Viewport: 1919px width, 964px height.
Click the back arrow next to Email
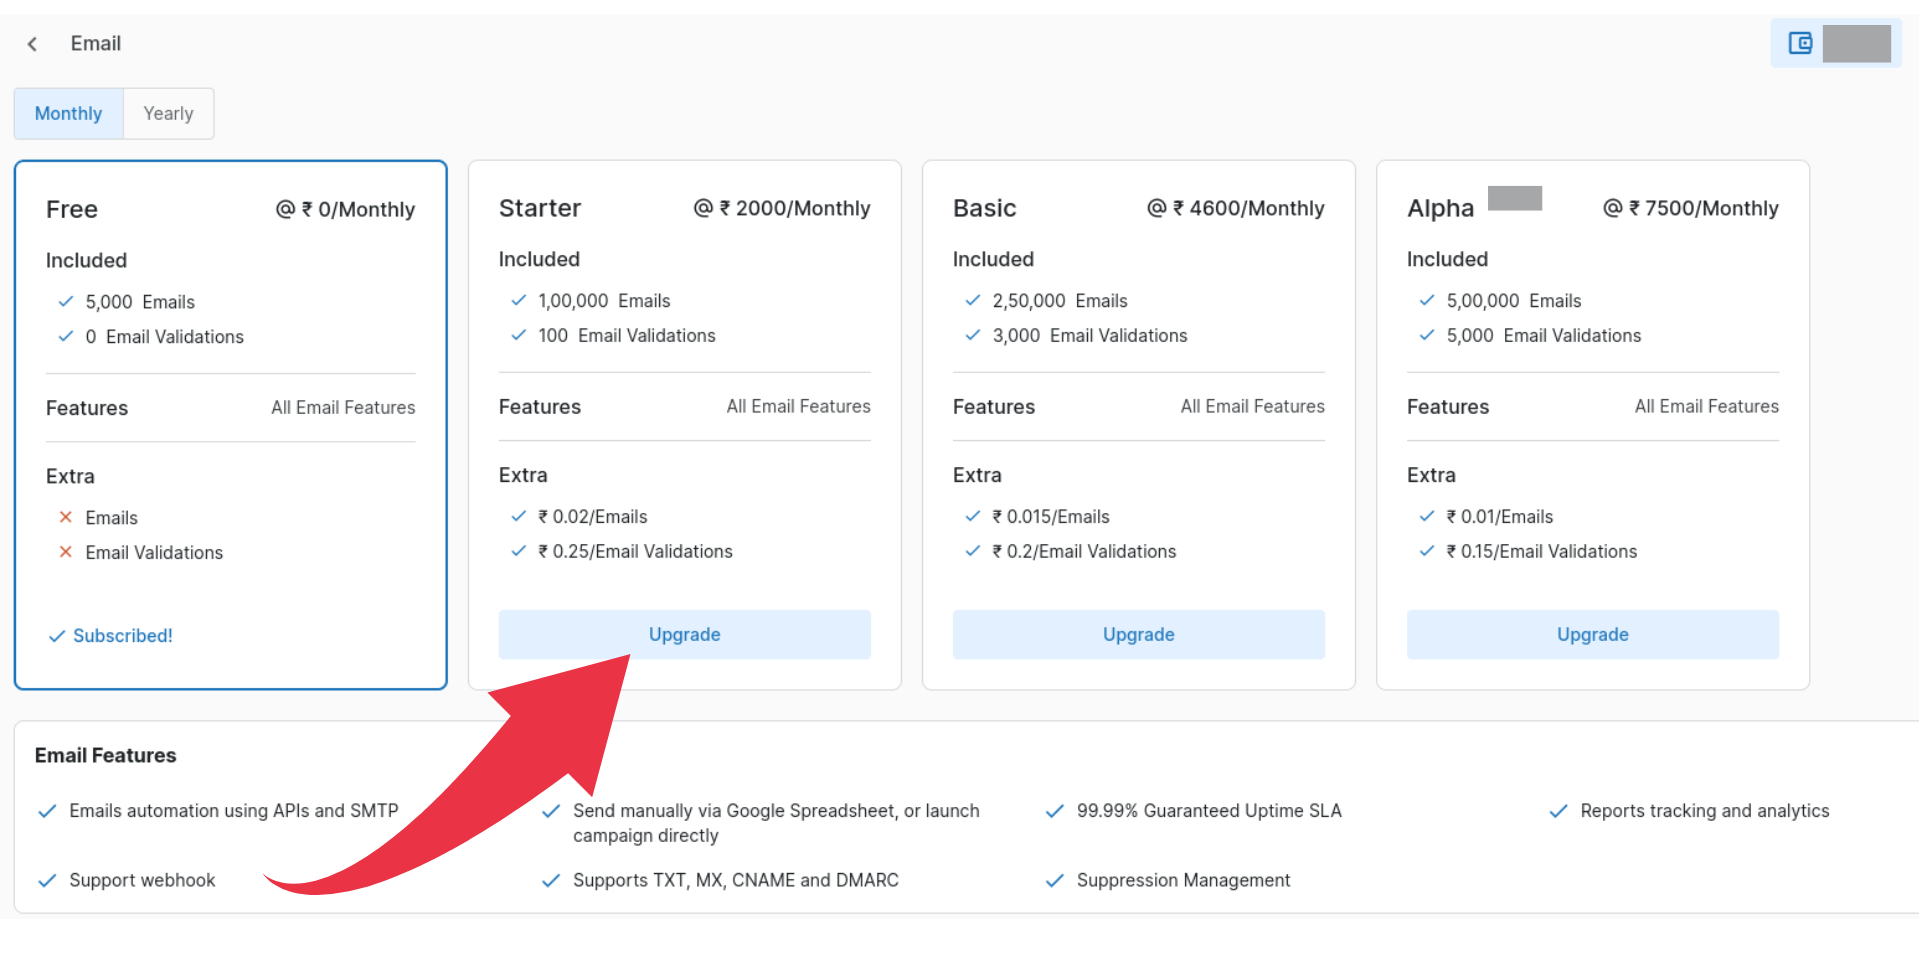click(33, 44)
